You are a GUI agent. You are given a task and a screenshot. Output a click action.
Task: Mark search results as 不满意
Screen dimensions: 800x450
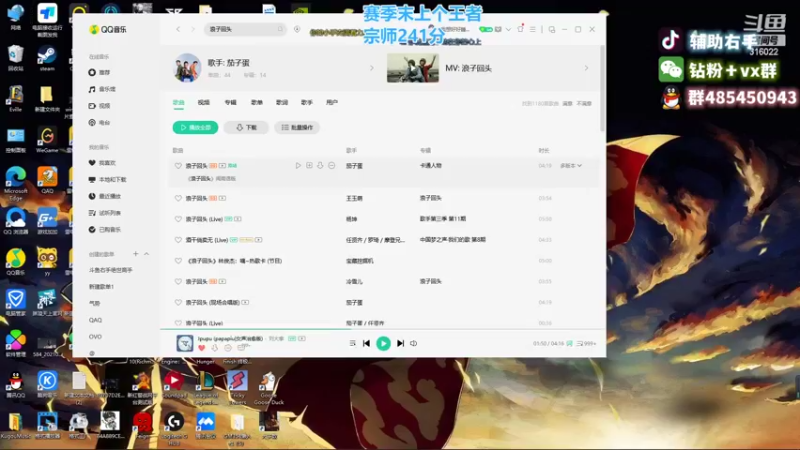click(x=584, y=104)
